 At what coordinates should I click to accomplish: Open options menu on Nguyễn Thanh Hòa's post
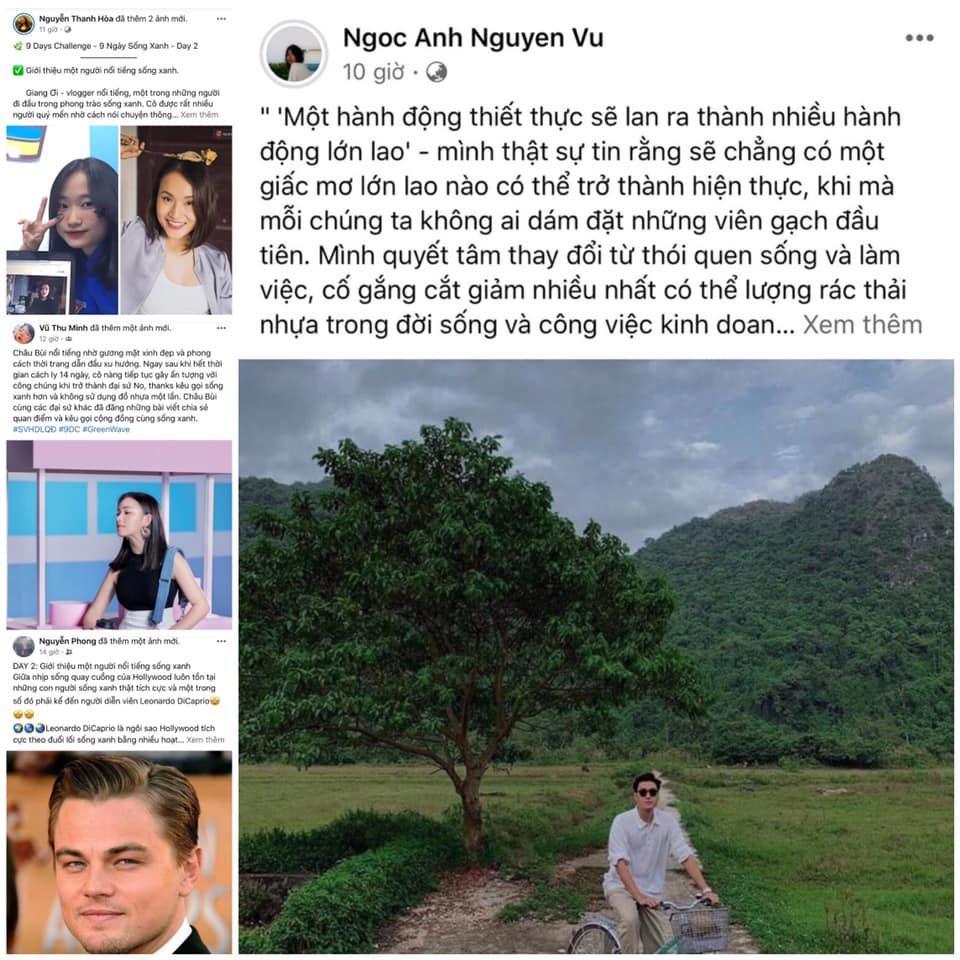coord(221,19)
